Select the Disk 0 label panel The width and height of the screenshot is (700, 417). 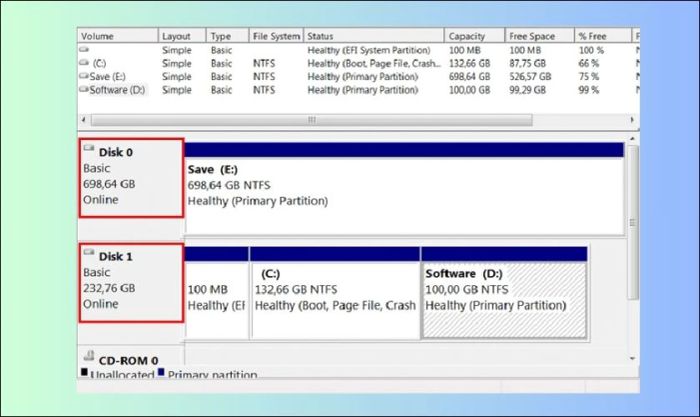point(131,178)
